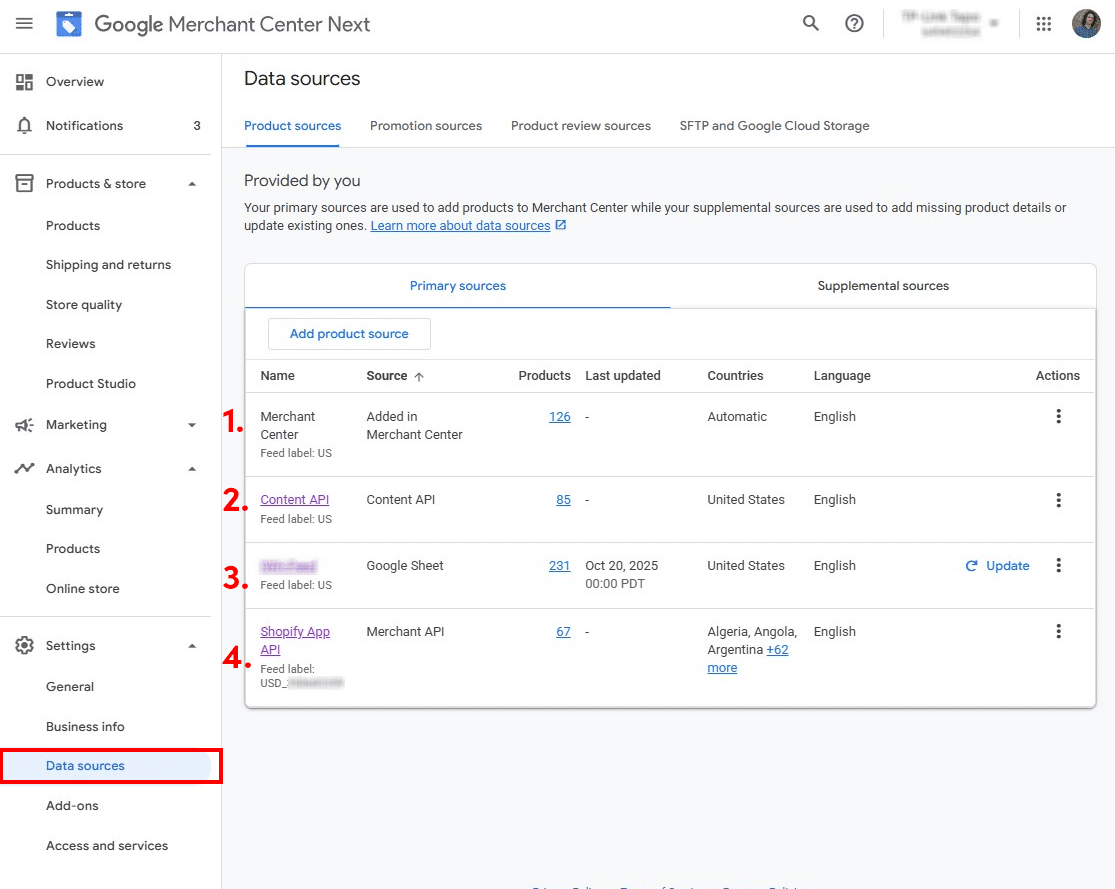Viewport: 1115px width, 889px height.
Task: Click the Overview sidebar icon
Action: coord(23,81)
